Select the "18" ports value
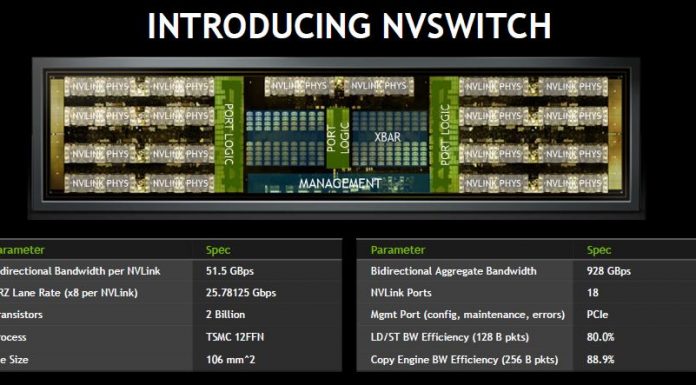Image resolution: width=696 pixels, height=385 pixels. (593, 293)
